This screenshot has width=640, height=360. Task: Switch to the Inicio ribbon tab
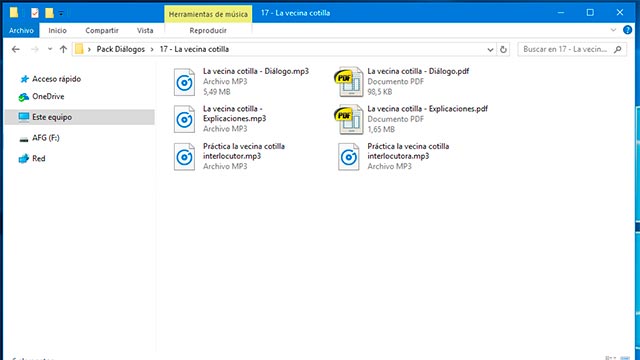(x=57, y=31)
